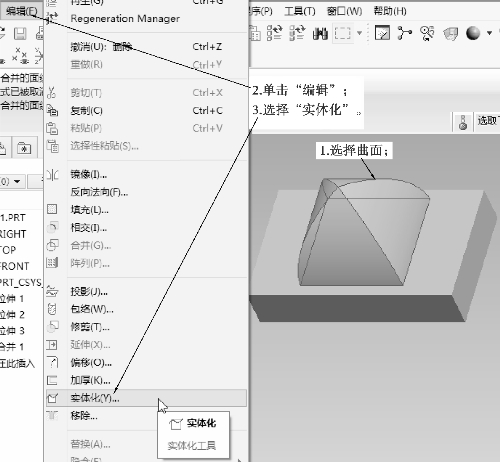This screenshot has width=500, height=462.
Task: Select 撤消(U): 删除 menu entry
Action: (x=147, y=47)
